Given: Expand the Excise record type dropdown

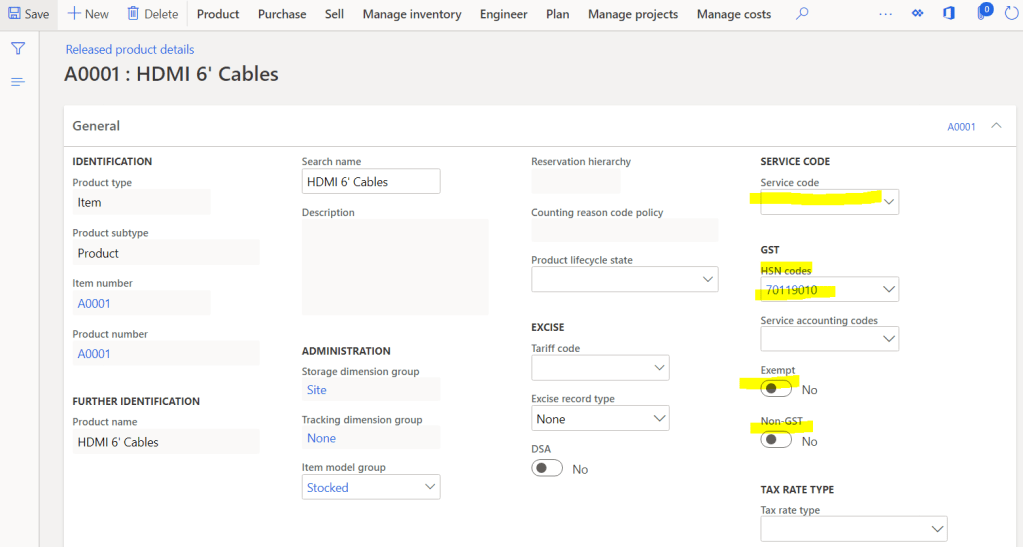Looking at the screenshot, I should tap(659, 419).
